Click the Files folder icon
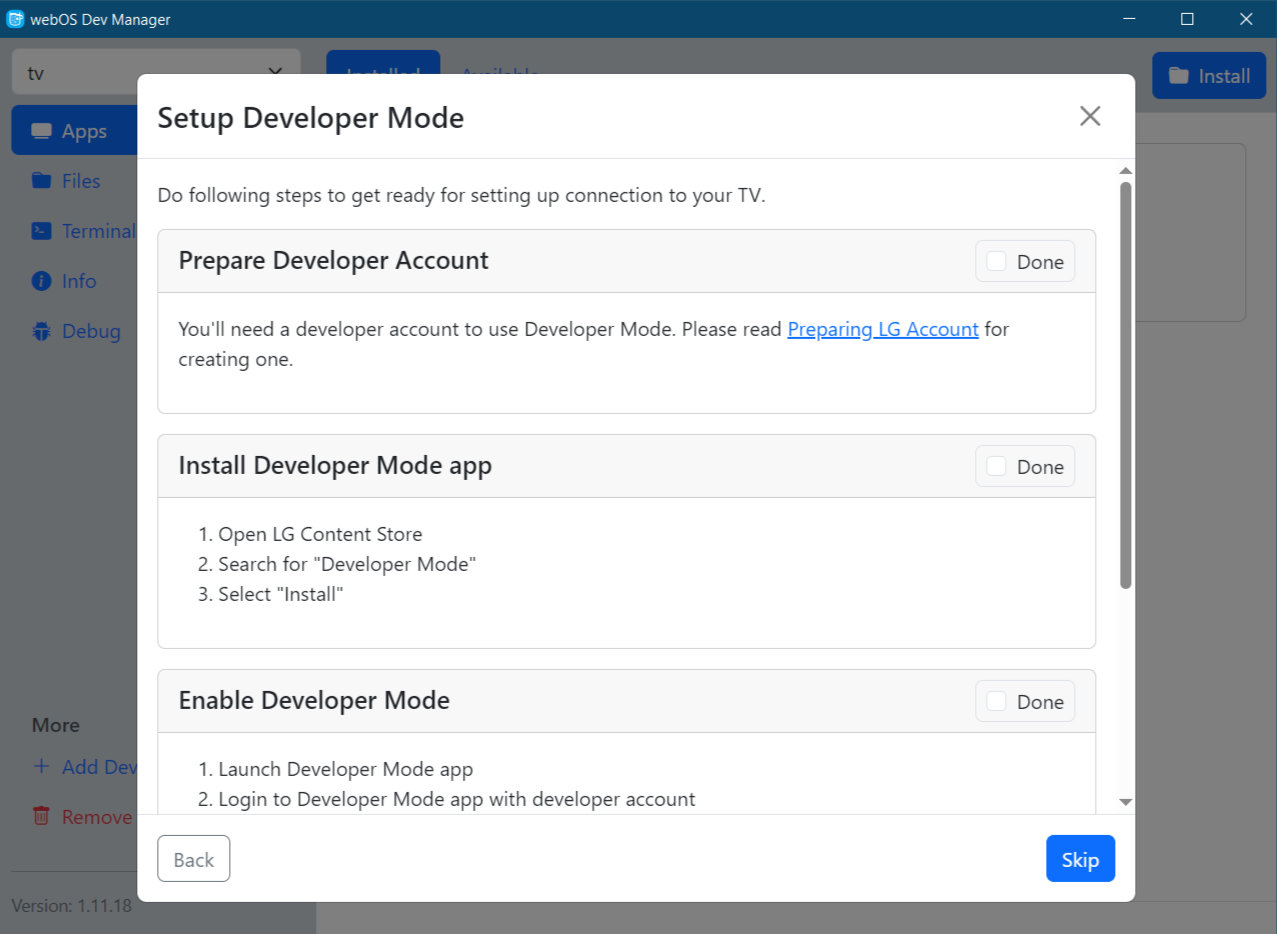Screen dimensions: 1277x934 (x=41, y=181)
